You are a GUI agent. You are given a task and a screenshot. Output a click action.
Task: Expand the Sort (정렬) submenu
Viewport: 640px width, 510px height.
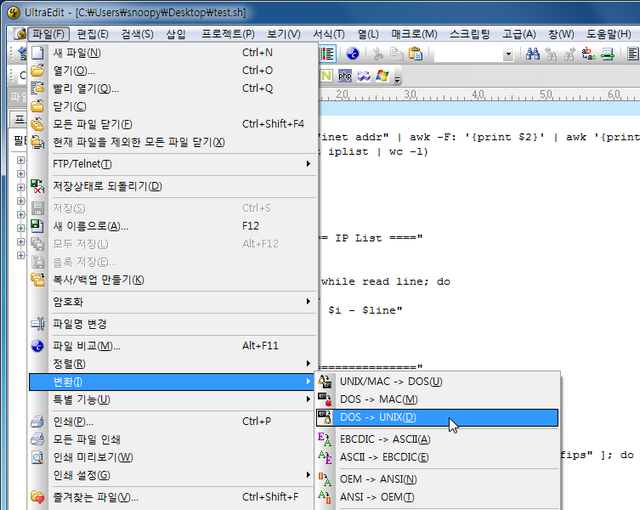pyautogui.click(x=173, y=364)
